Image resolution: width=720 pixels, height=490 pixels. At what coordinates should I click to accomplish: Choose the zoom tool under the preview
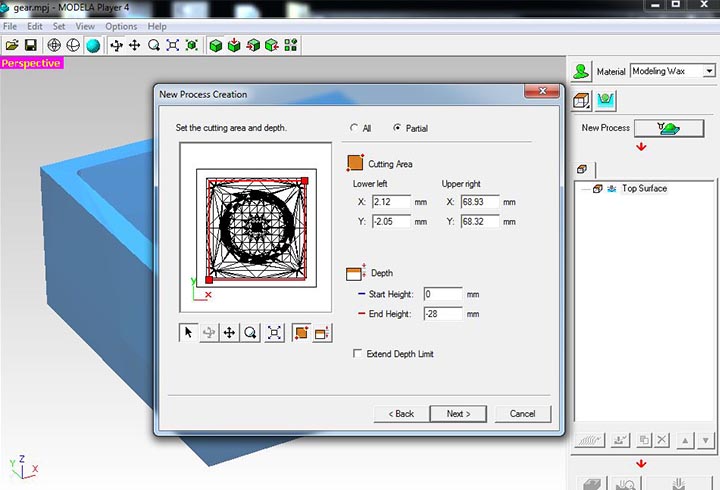point(250,332)
